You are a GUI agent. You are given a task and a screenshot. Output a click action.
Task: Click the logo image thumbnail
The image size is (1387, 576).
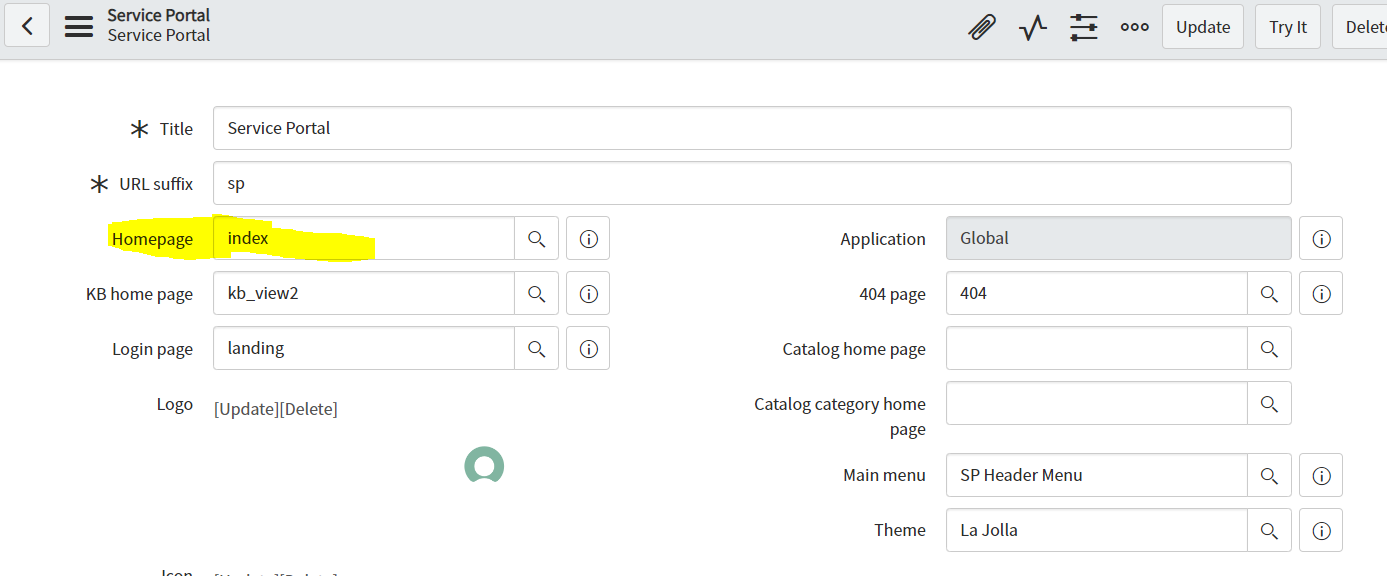click(484, 465)
